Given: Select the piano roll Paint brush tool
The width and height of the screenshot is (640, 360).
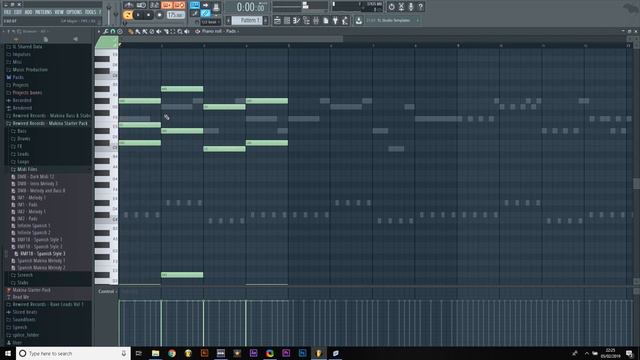Looking at the screenshot, I should (x=138, y=31).
